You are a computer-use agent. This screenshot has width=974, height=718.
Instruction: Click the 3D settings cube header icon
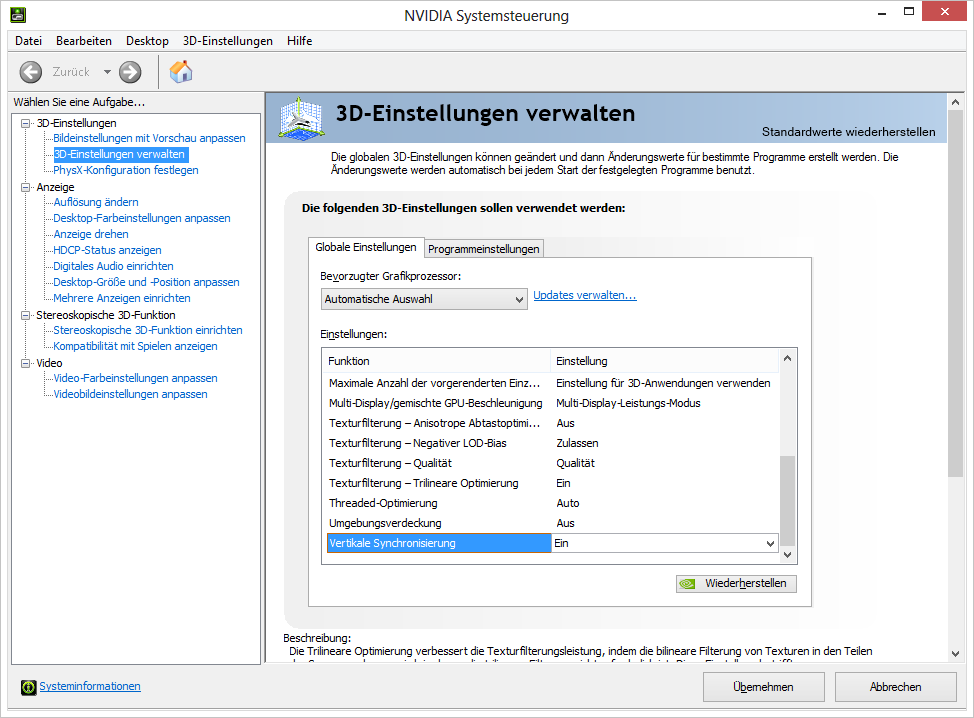(301, 117)
